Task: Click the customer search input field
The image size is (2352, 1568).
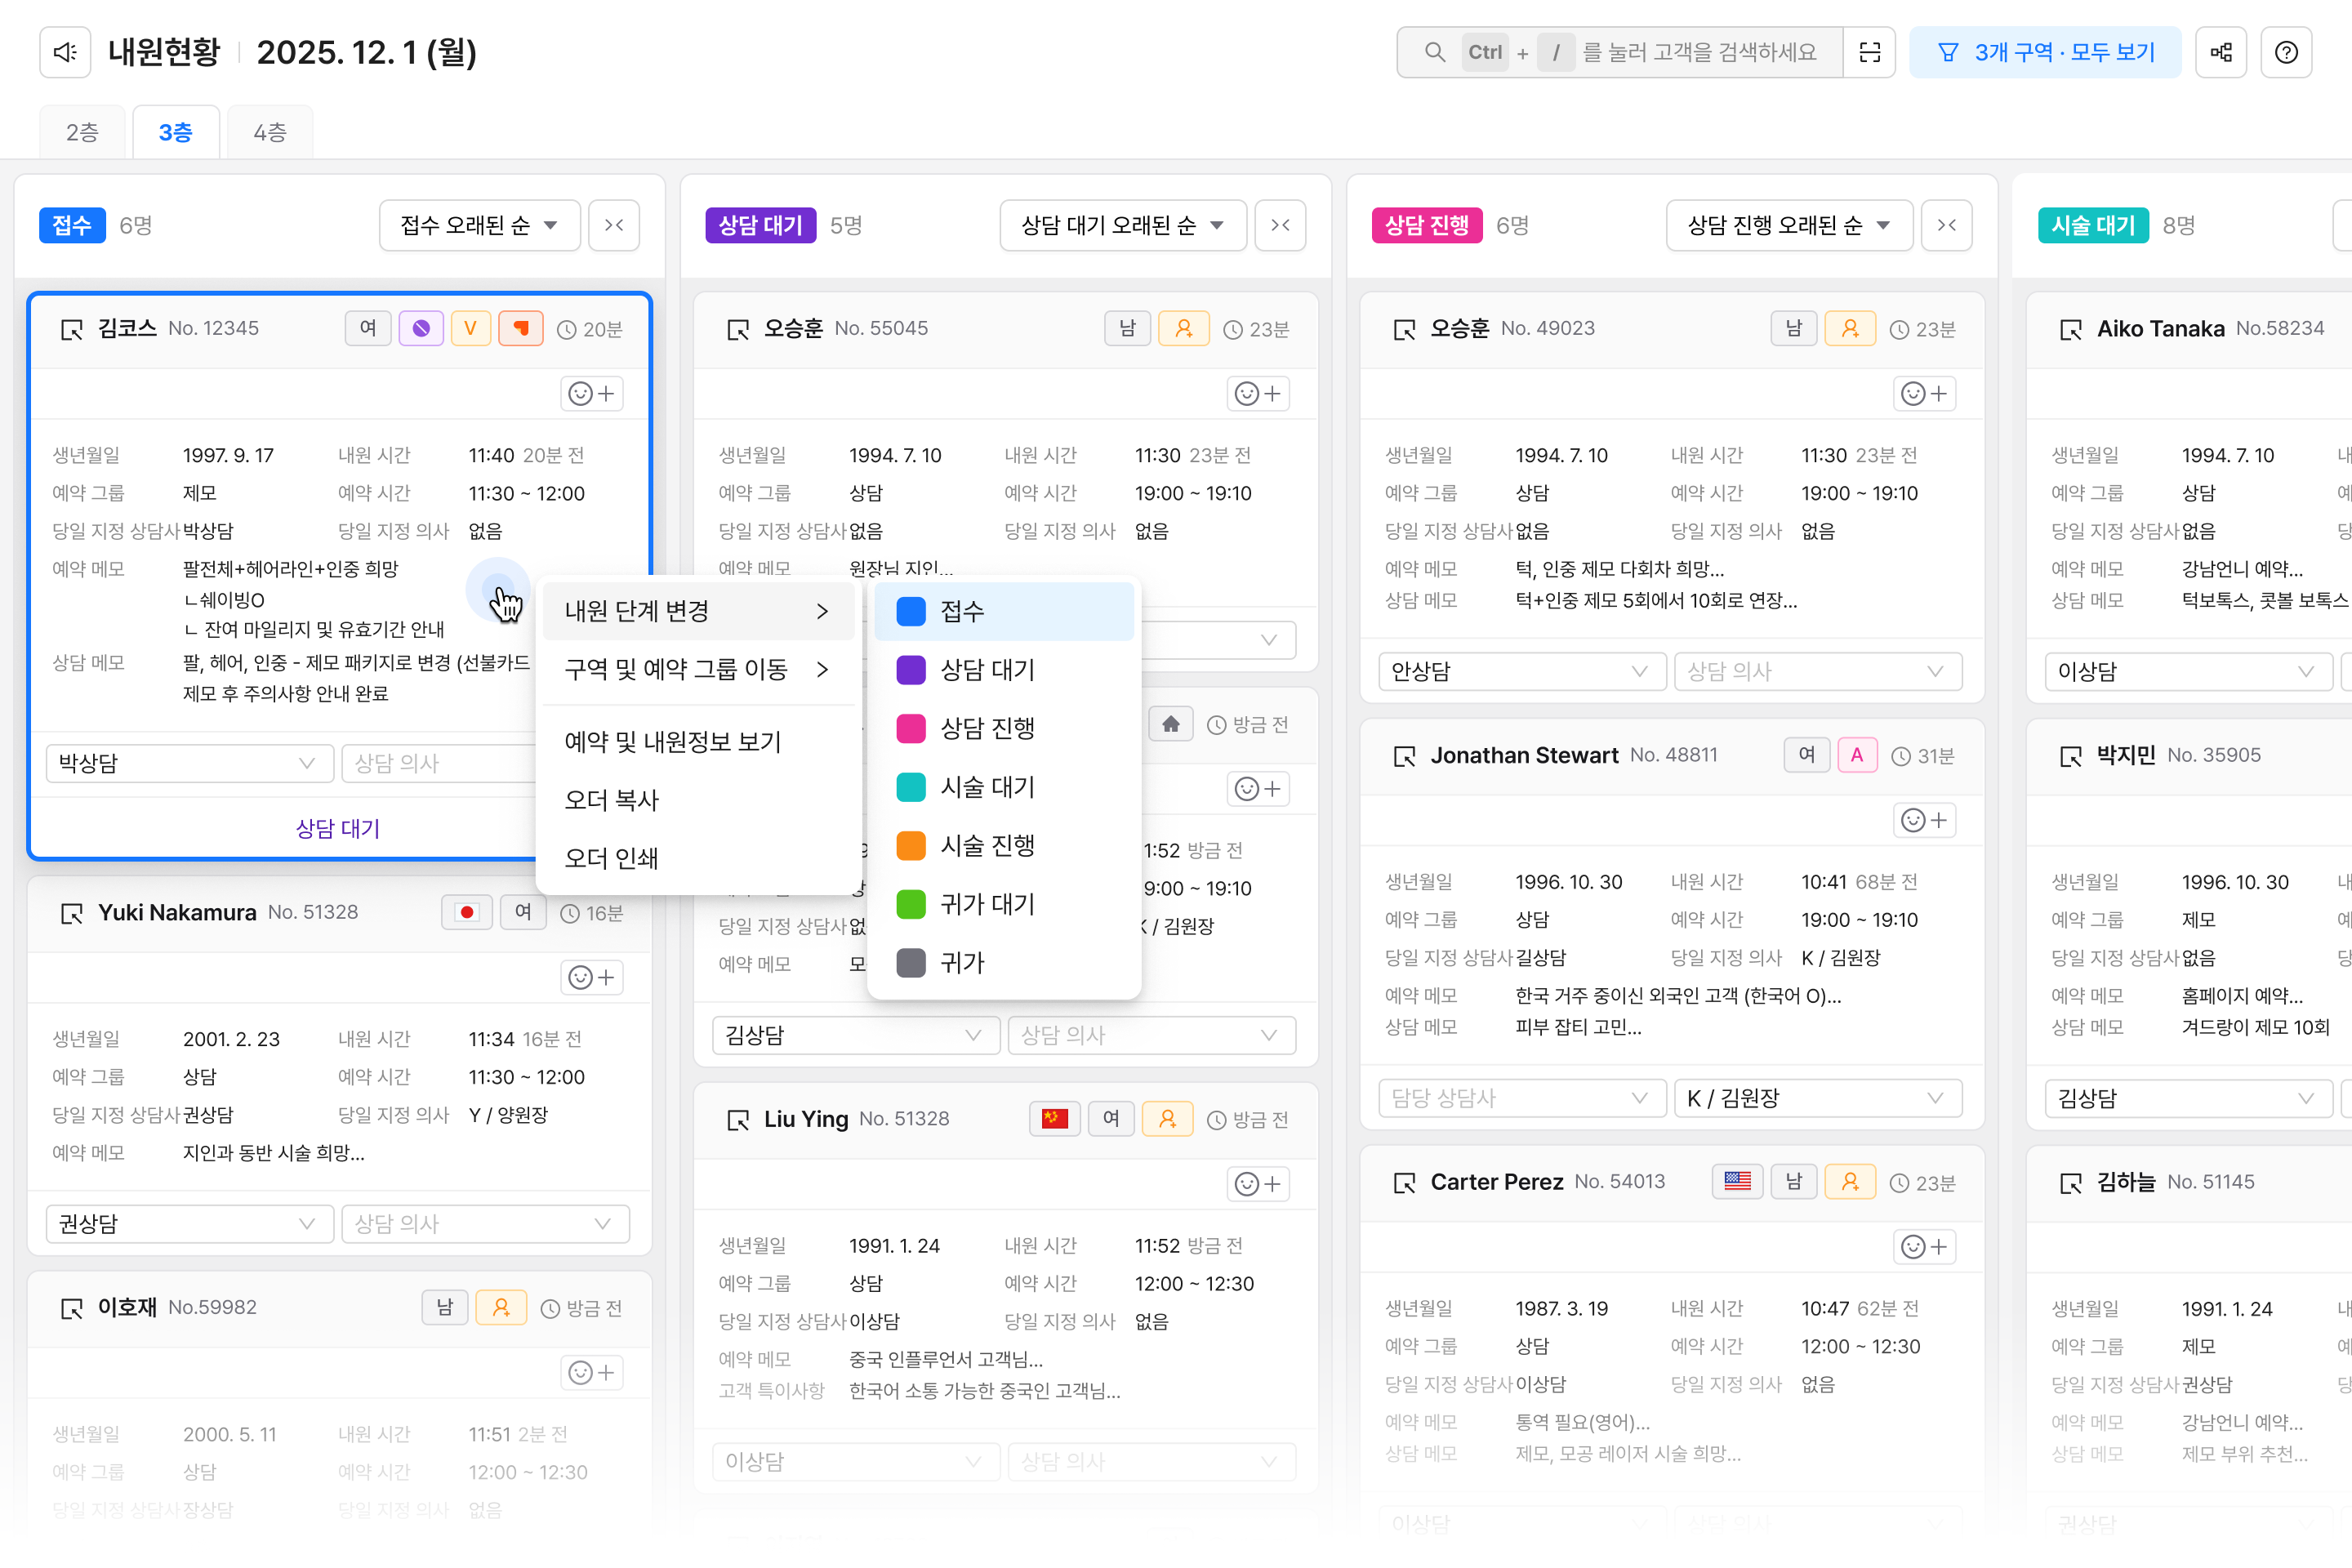Action: [x=1700, y=52]
